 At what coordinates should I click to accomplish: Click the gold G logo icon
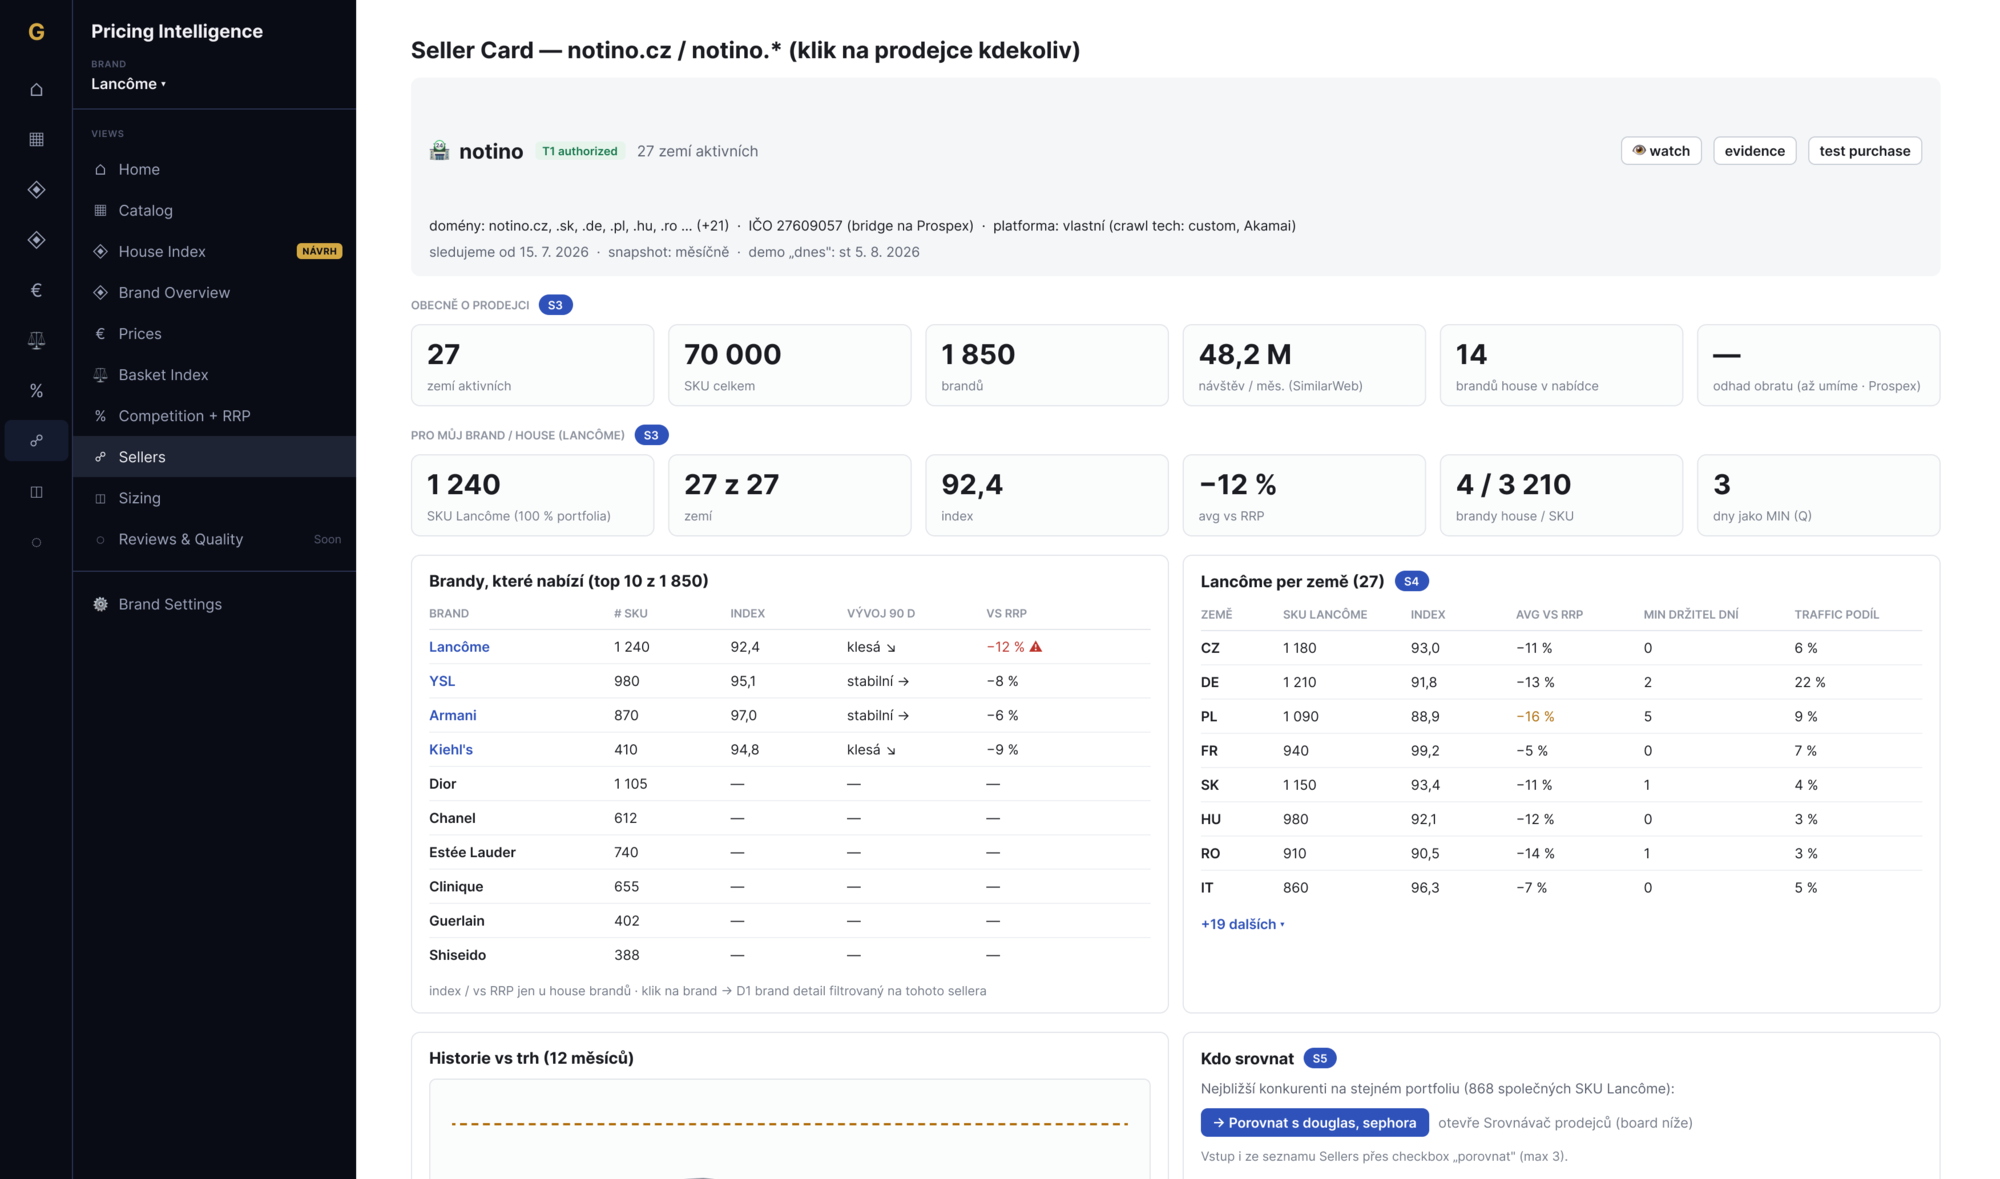(x=36, y=32)
